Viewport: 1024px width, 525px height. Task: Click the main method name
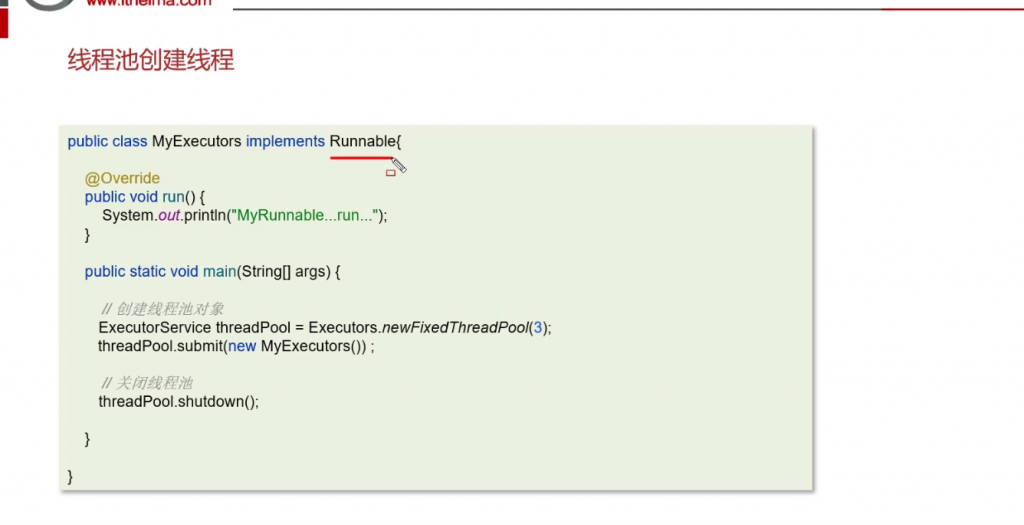tap(218, 271)
